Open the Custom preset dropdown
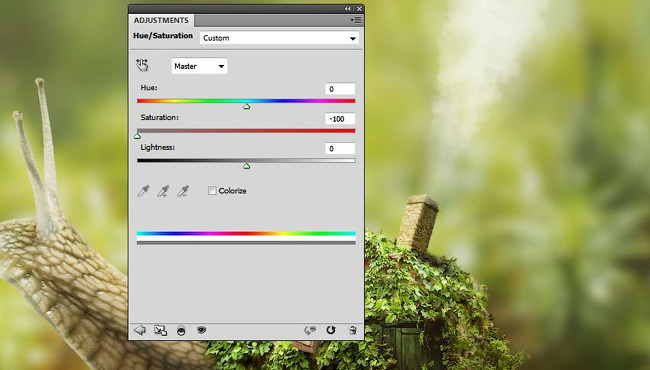Image resolution: width=650 pixels, height=370 pixels. 279,38
